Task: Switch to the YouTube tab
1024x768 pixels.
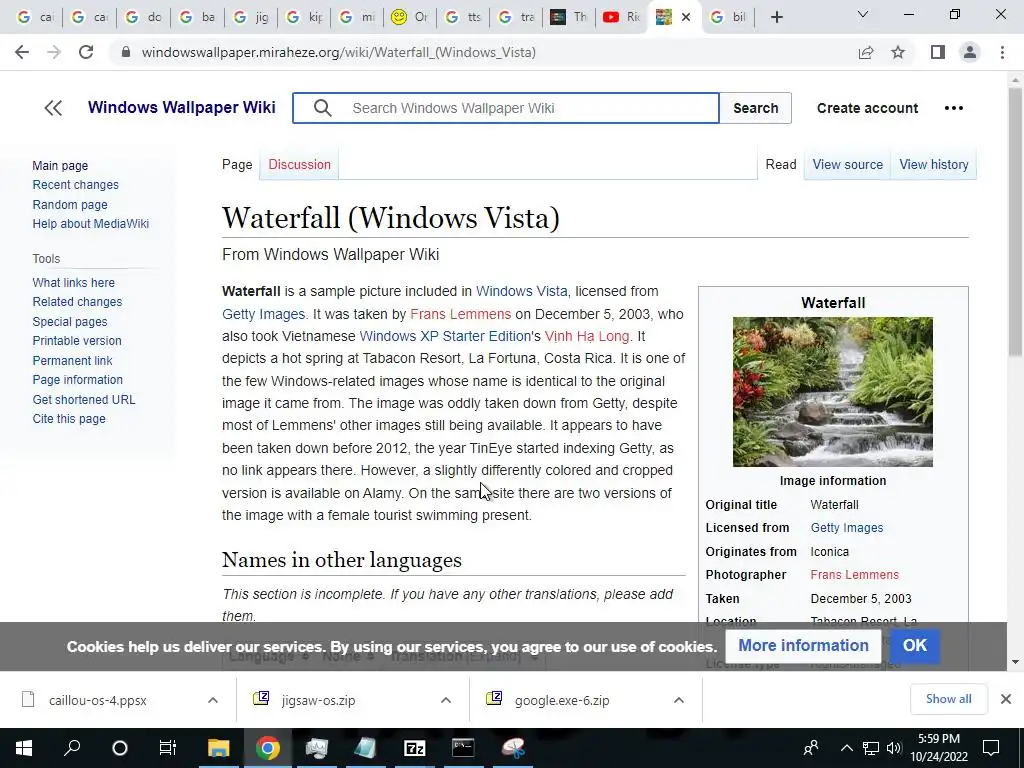Action: click(621, 17)
